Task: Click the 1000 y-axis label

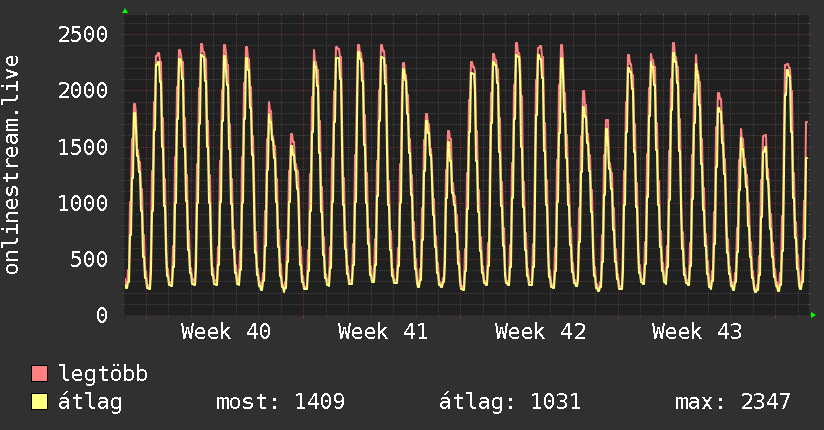Action: click(83, 203)
